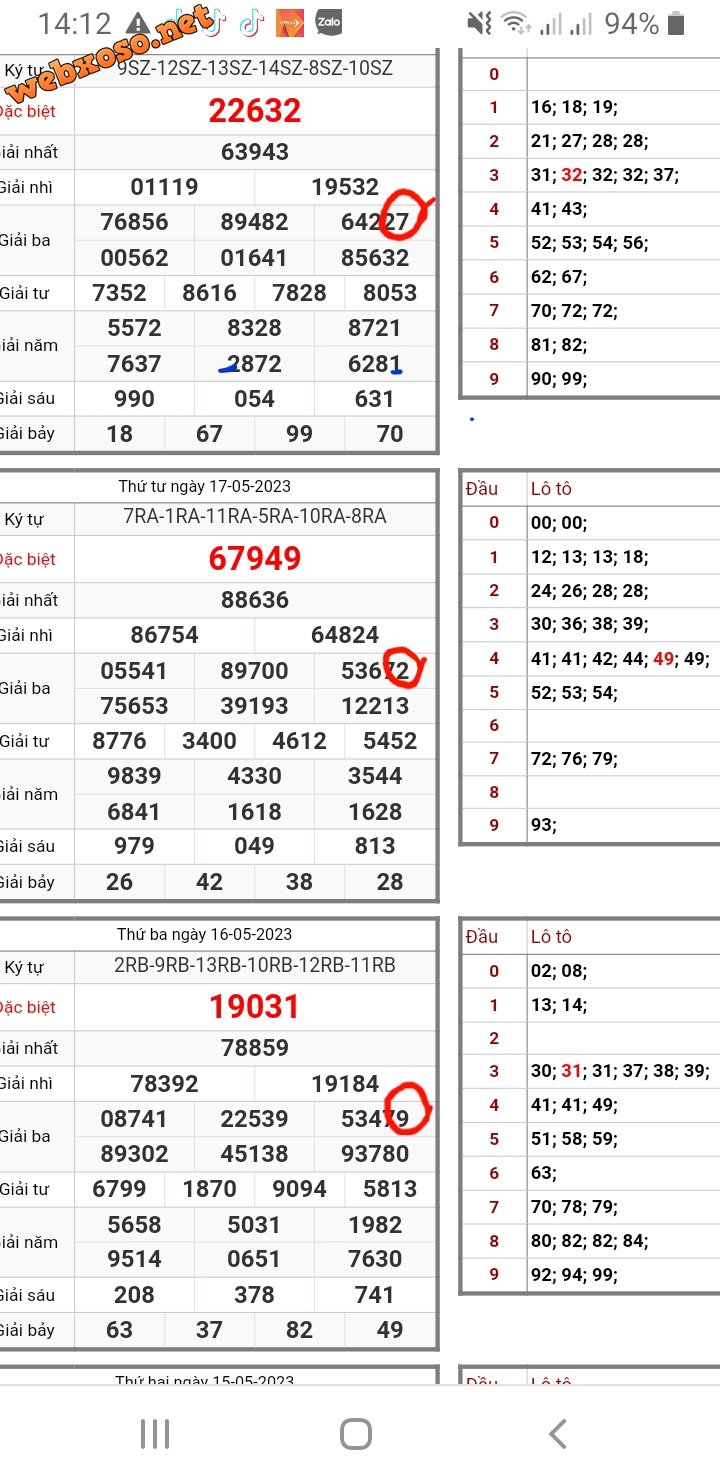Tap sixth prize number 049
Image resolution: width=720 pixels, height=1480 pixels.
click(x=254, y=847)
